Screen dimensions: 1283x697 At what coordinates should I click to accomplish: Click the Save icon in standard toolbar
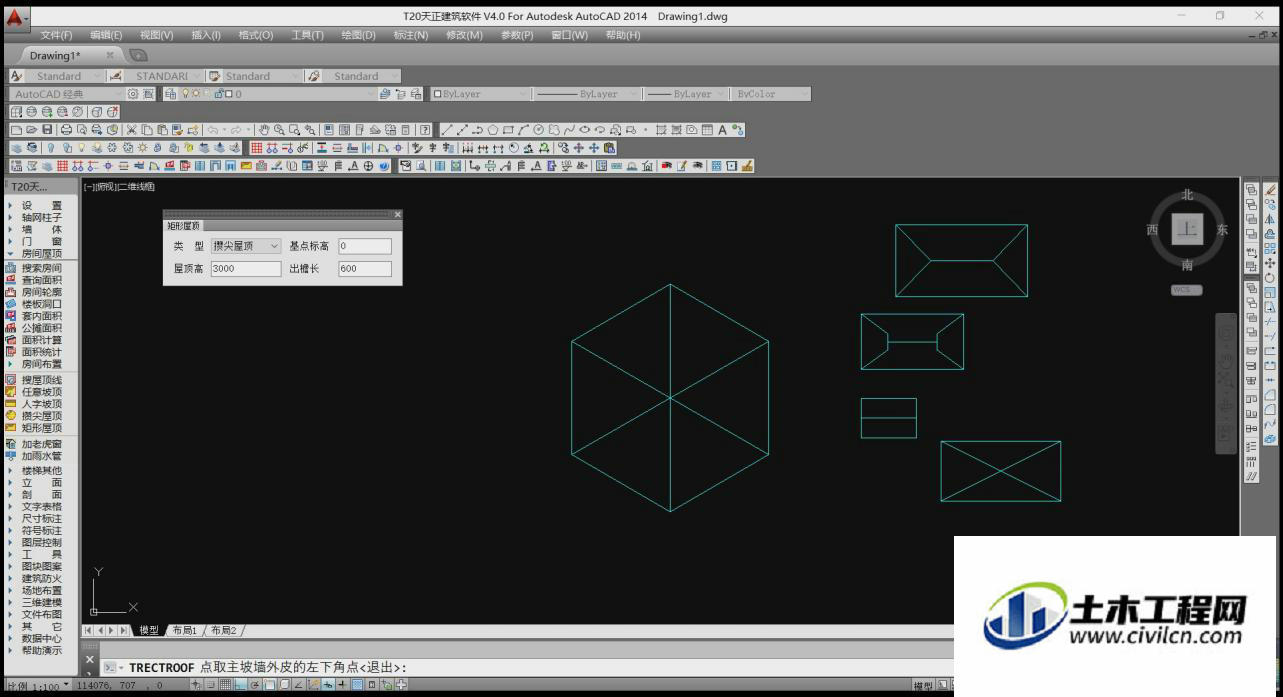47,130
